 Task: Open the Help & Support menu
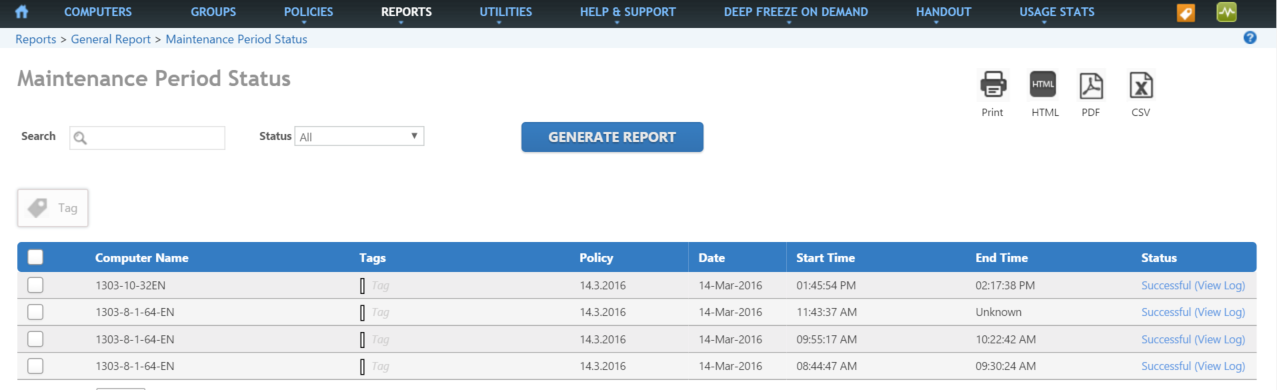coord(628,12)
